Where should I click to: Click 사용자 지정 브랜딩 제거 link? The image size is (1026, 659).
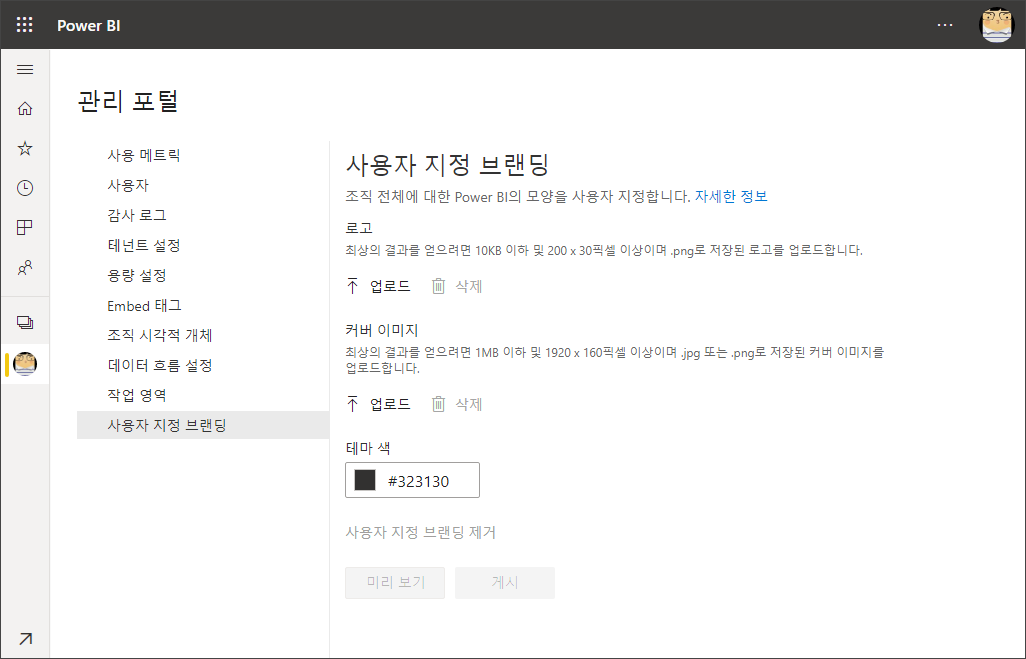[421, 533]
